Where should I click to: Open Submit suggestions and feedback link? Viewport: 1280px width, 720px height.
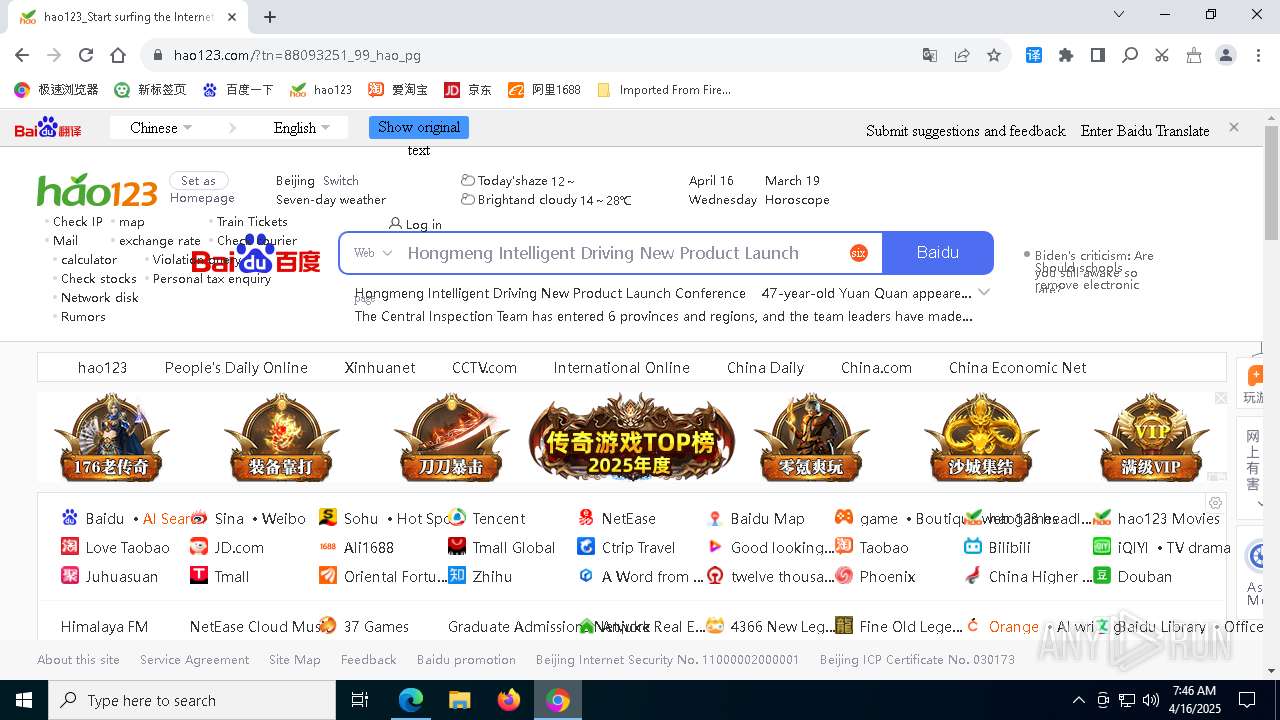click(x=966, y=131)
